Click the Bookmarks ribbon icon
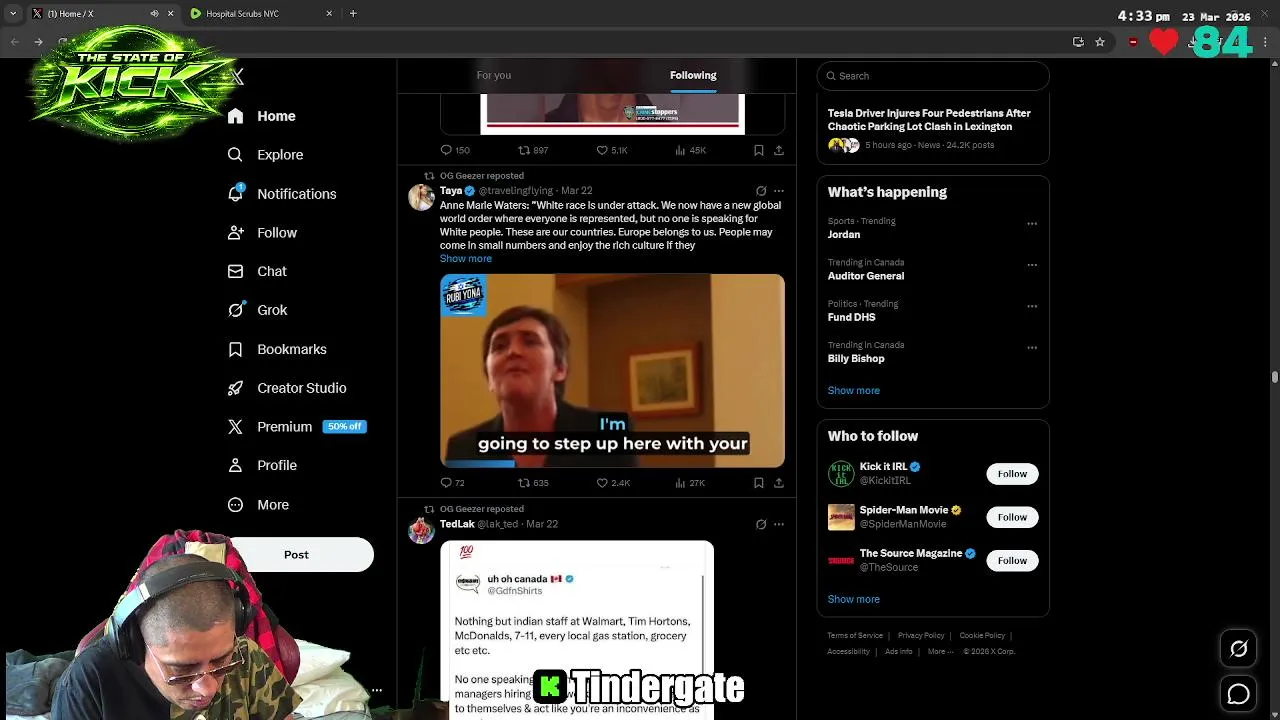1280x720 pixels. click(x=235, y=349)
